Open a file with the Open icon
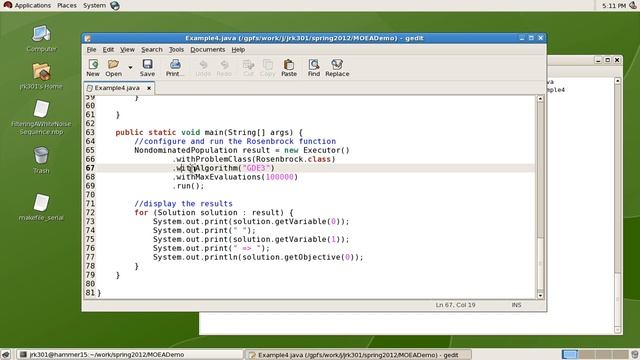The image size is (640, 360). (113, 68)
